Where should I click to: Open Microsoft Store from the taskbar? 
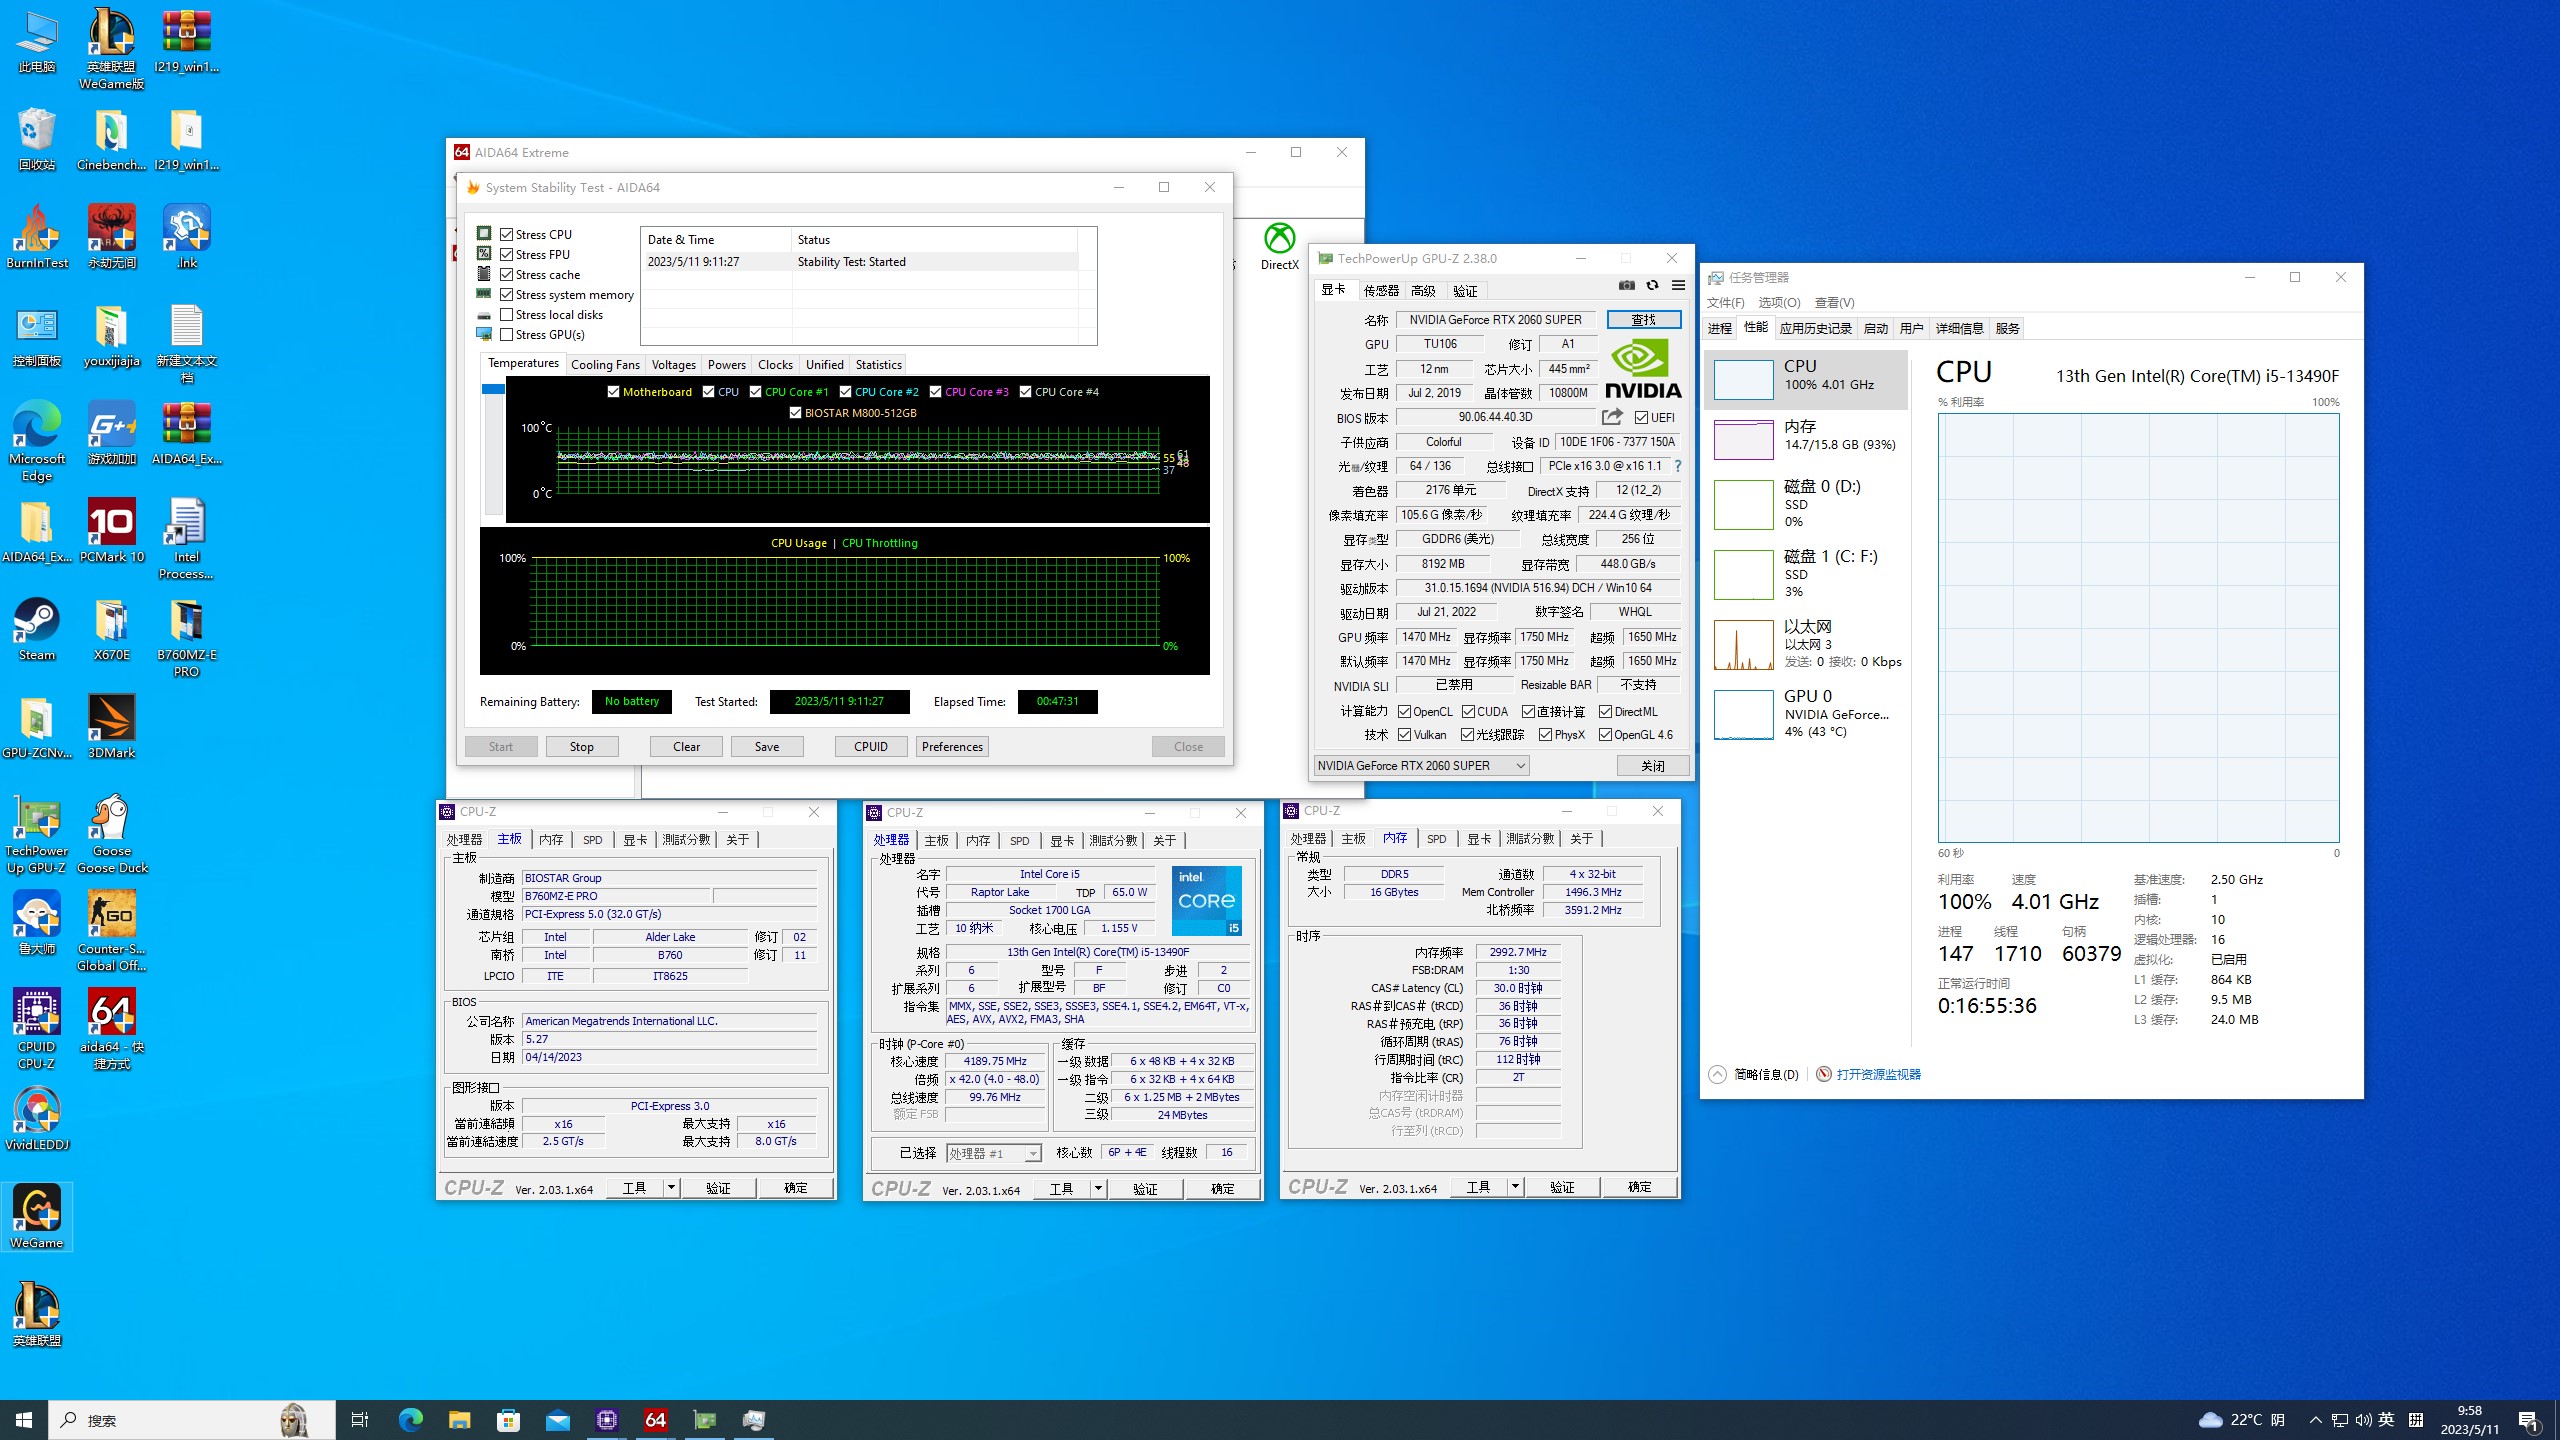(508, 1420)
